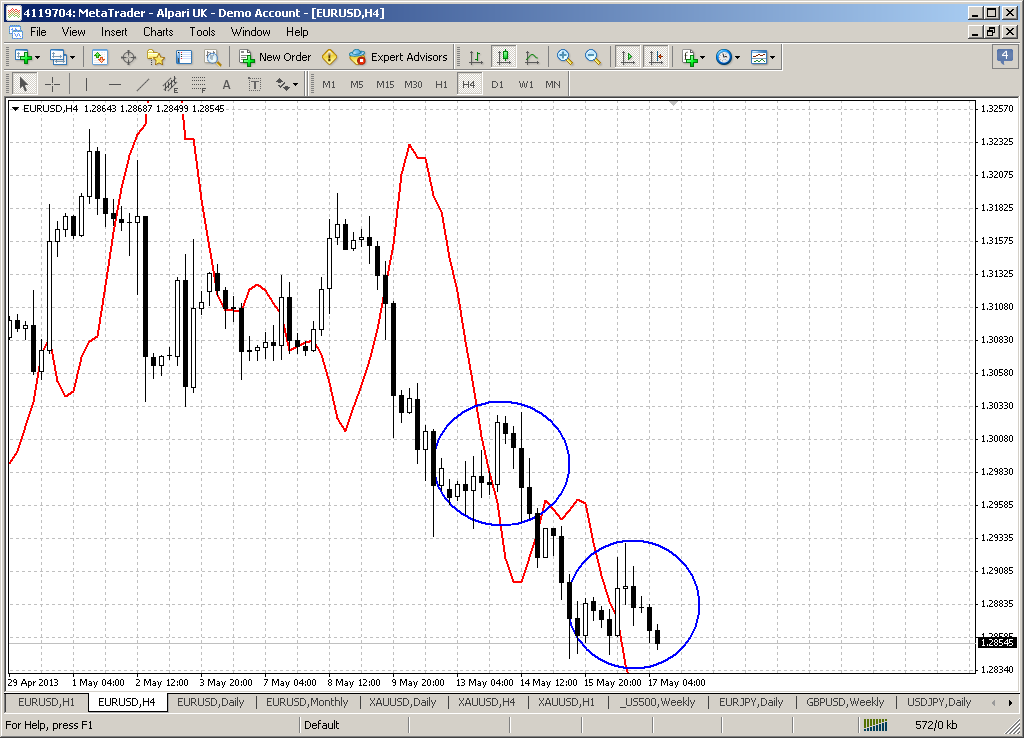This screenshot has width=1024, height=738.
Task: Open the Market Watch window icon
Action: 100,57
